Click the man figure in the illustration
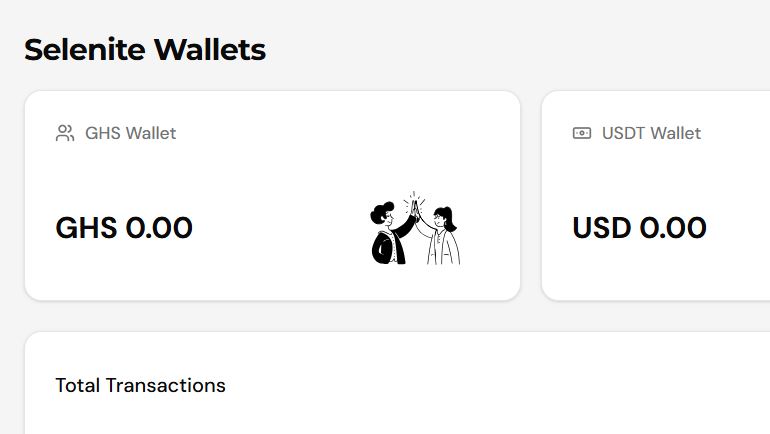The image size is (770, 434). pyautogui.click(x=386, y=236)
